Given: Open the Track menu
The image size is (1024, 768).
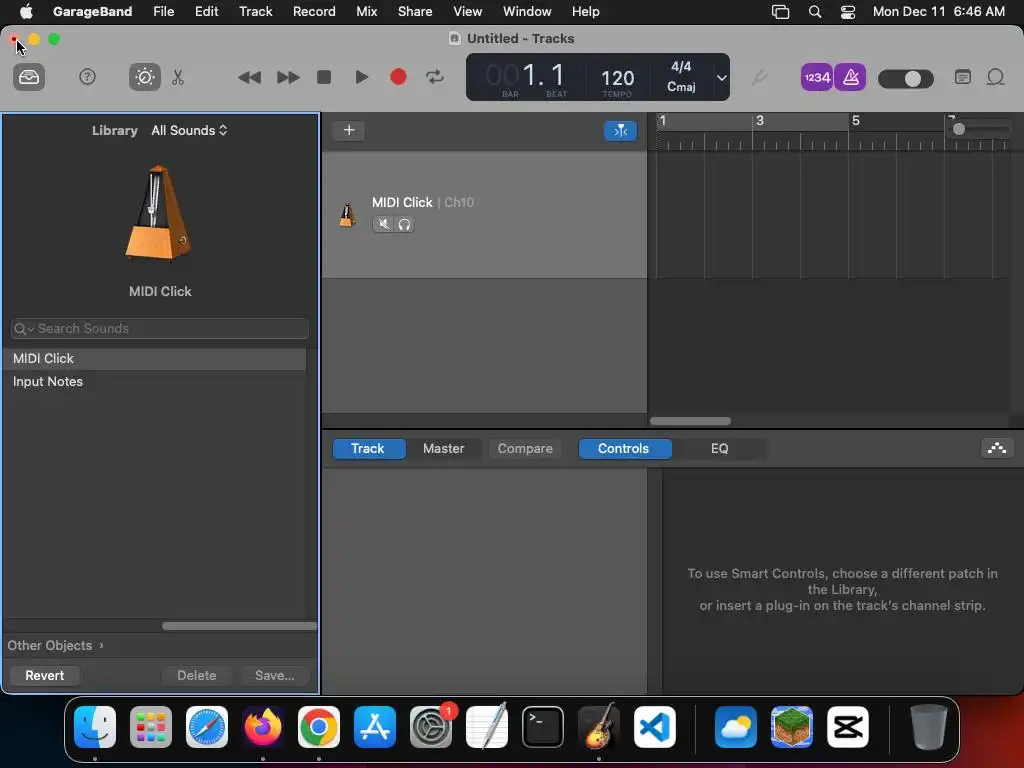Looking at the screenshot, I should 255,11.
